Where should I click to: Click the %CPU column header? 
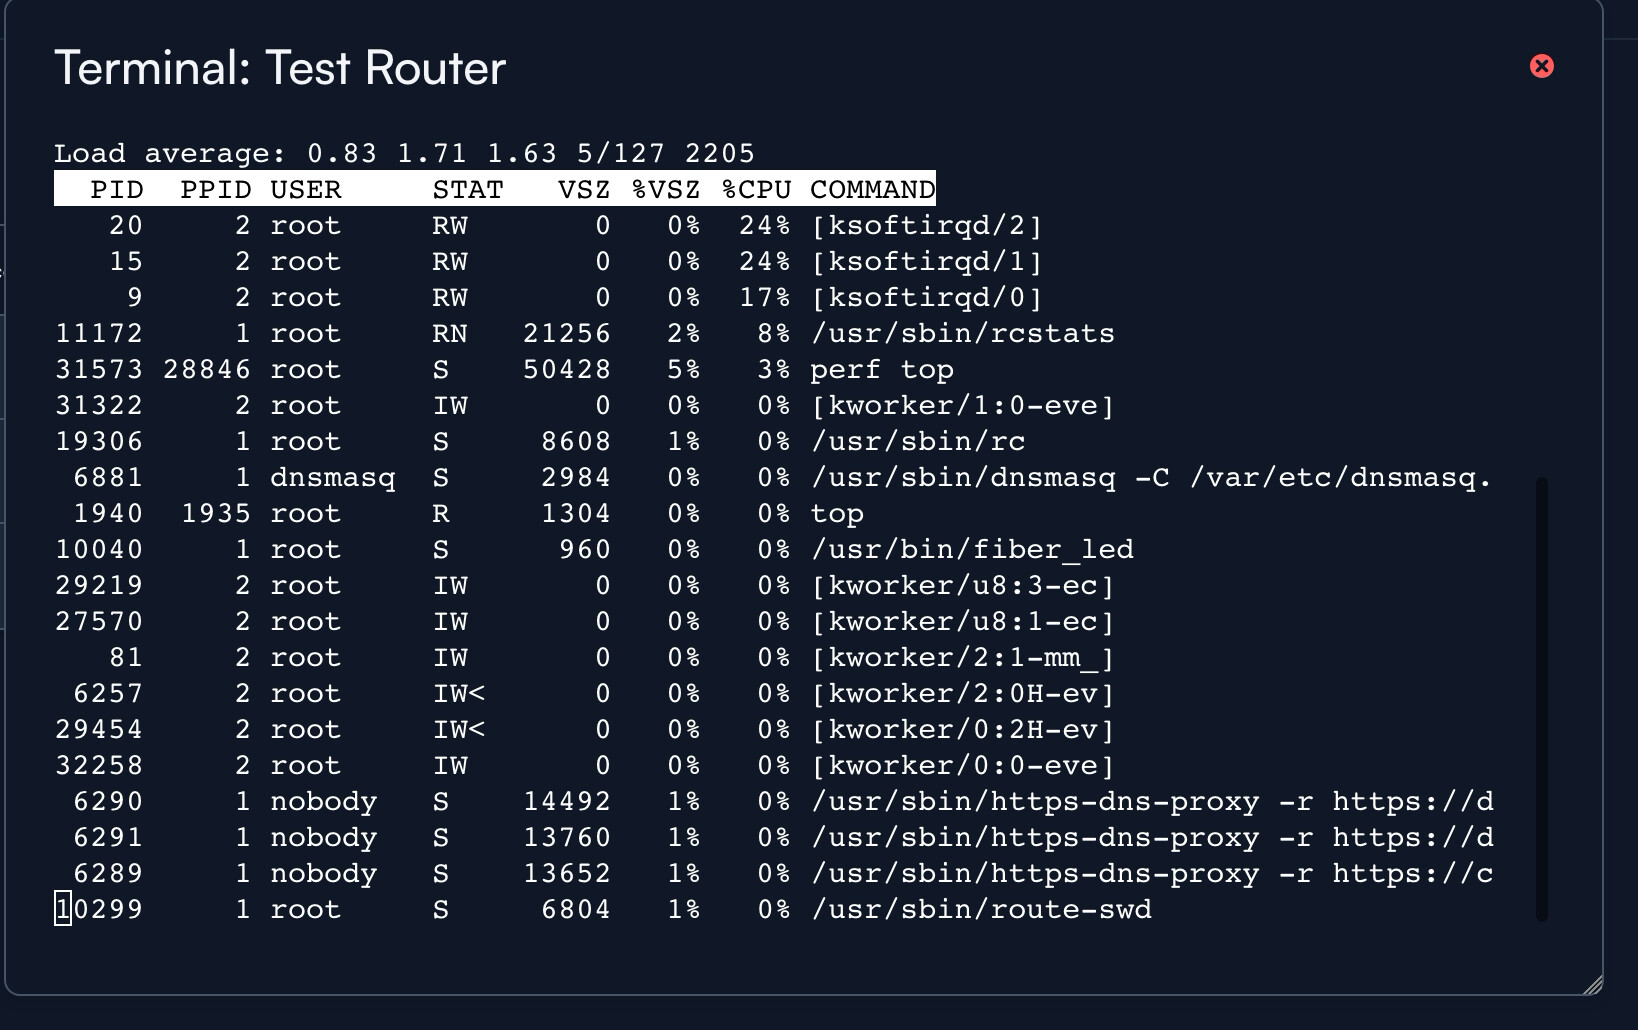point(757,189)
